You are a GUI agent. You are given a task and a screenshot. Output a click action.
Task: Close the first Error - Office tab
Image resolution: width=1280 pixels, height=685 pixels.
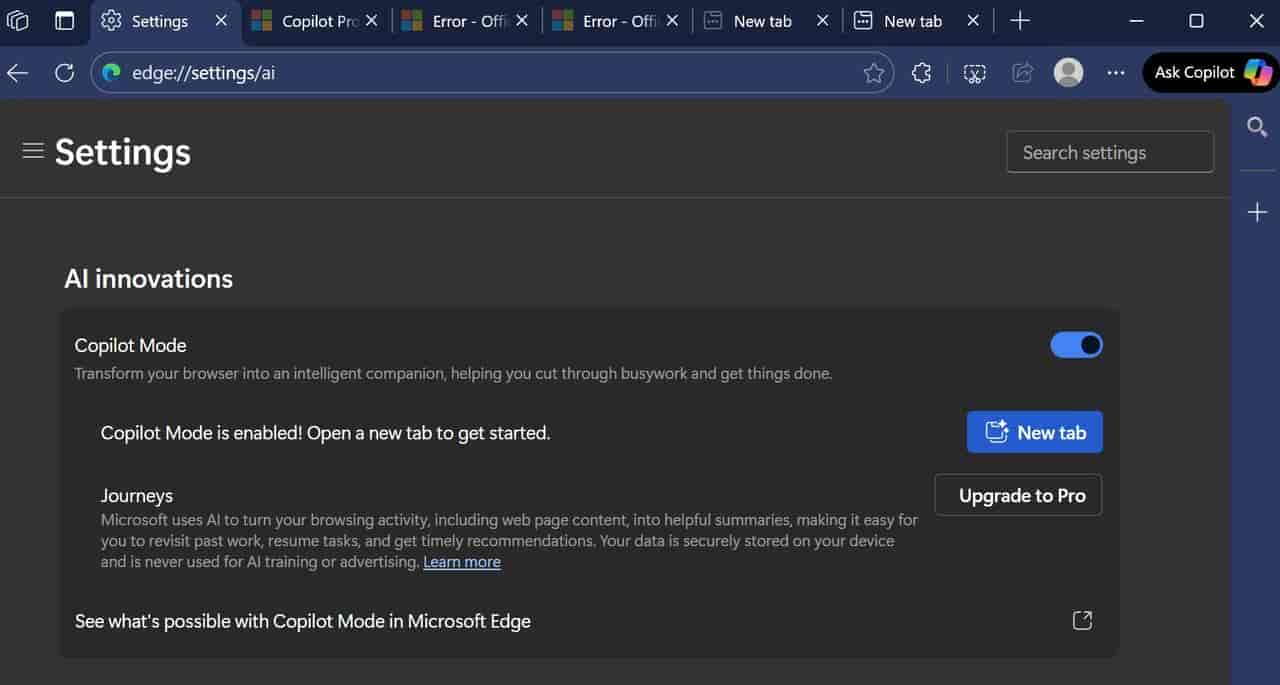522,21
